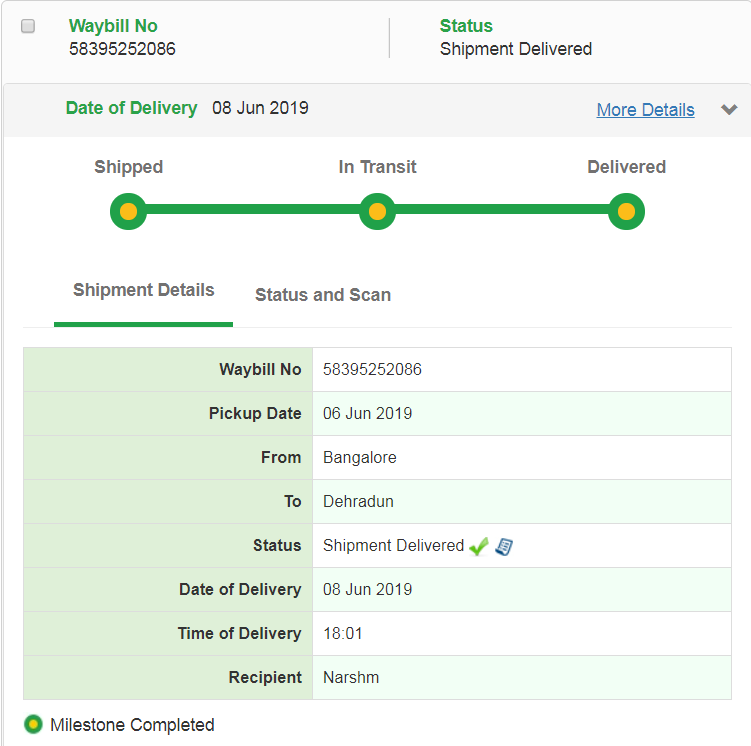Click the delivery time 18:01

(341, 634)
